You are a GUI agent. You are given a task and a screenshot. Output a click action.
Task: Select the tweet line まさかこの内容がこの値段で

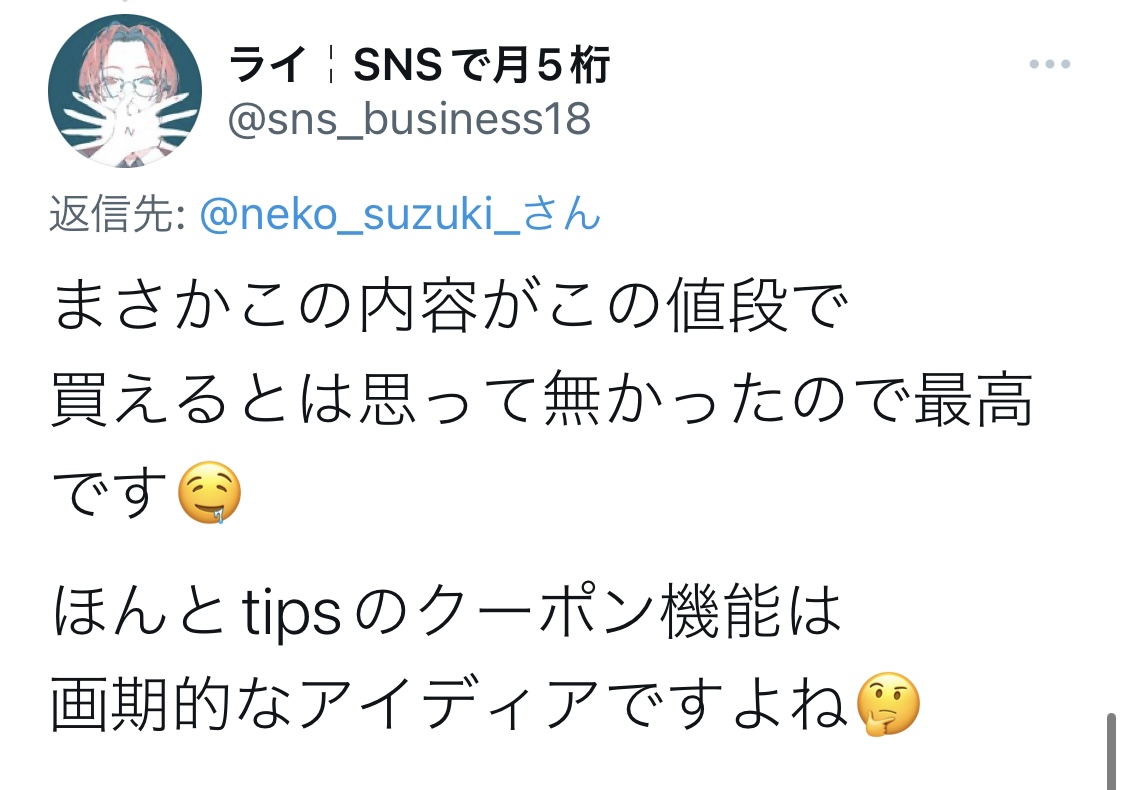click(451, 307)
